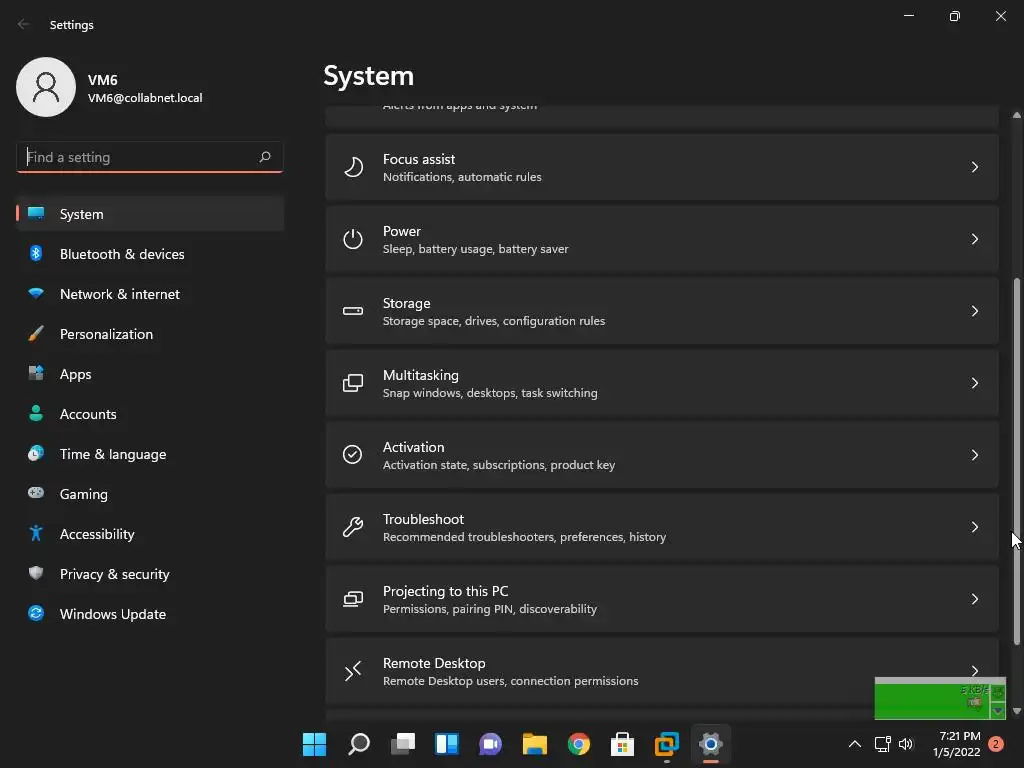Click the Accounts person icon
Image resolution: width=1024 pixels, height=768 pixels.
click(36, 413)
